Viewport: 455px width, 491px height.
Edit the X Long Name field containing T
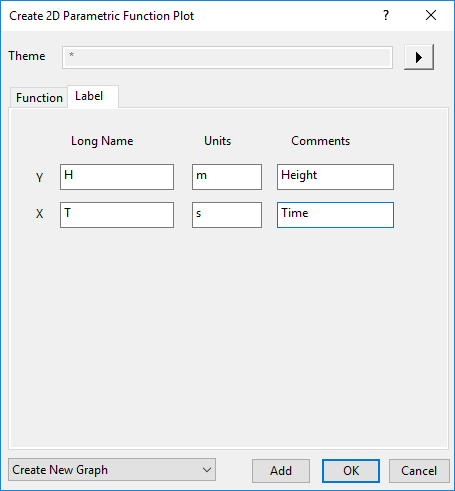pos(117,215)
